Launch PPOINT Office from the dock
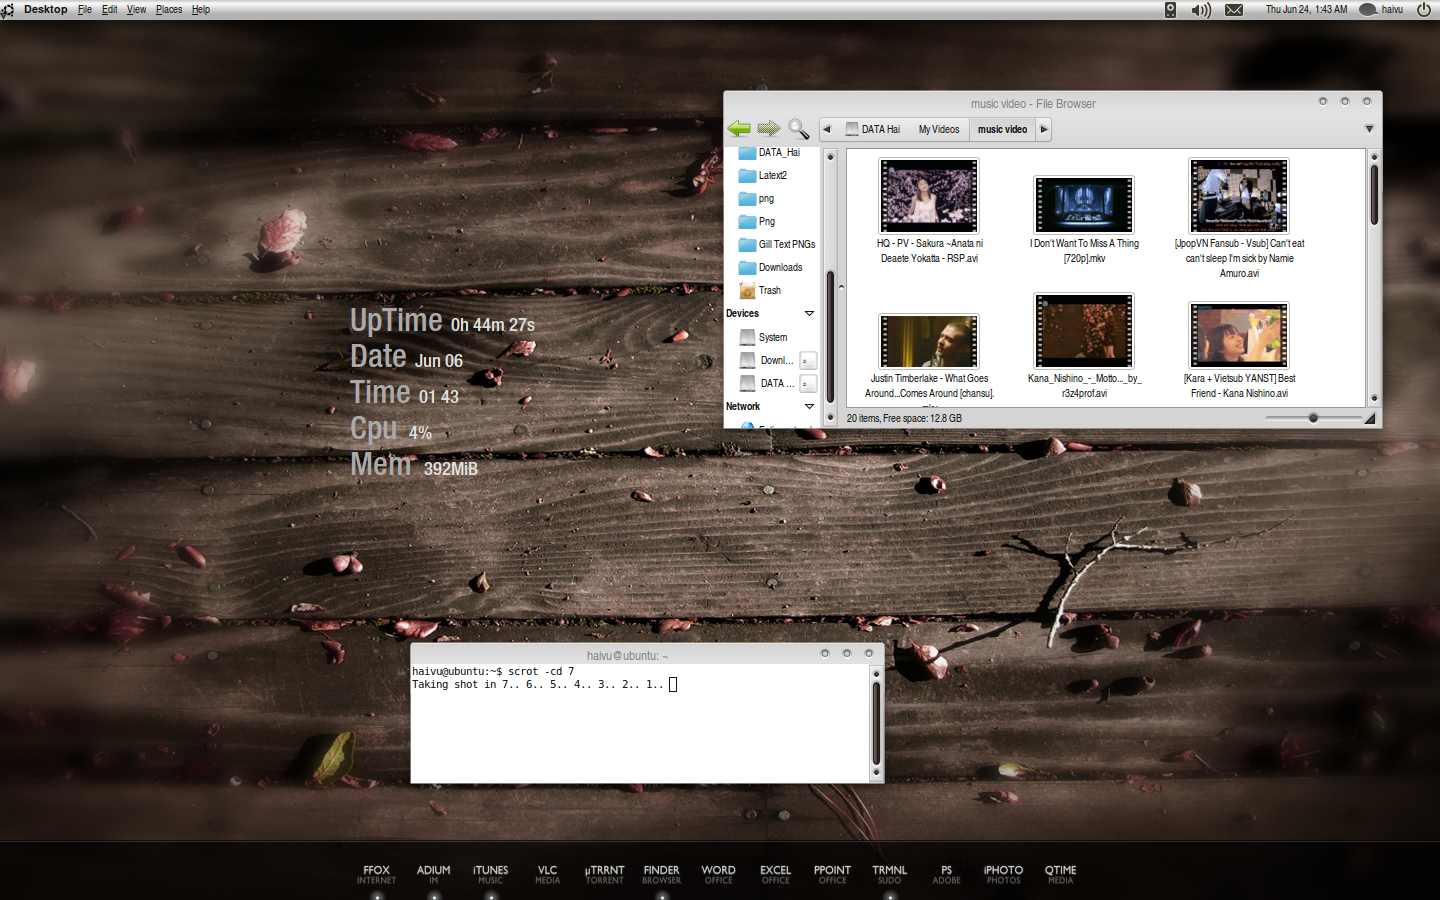Image resolution: width=1440 pixels, height=900 pixels. (832, 875)
